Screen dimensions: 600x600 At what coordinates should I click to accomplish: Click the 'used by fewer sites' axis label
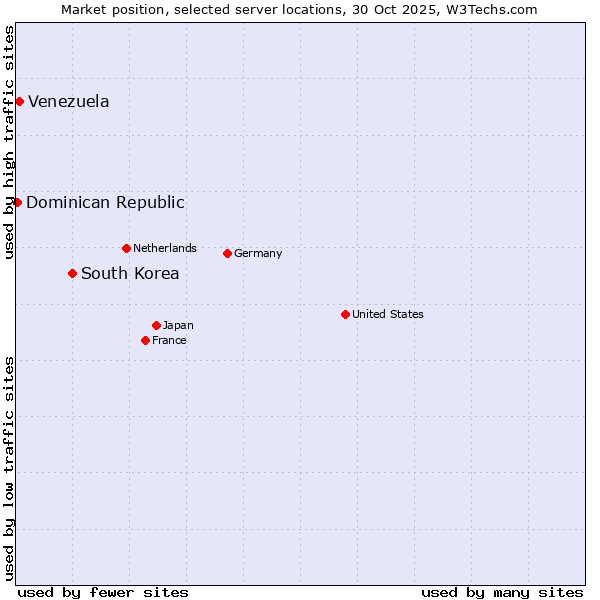[103, 592]
